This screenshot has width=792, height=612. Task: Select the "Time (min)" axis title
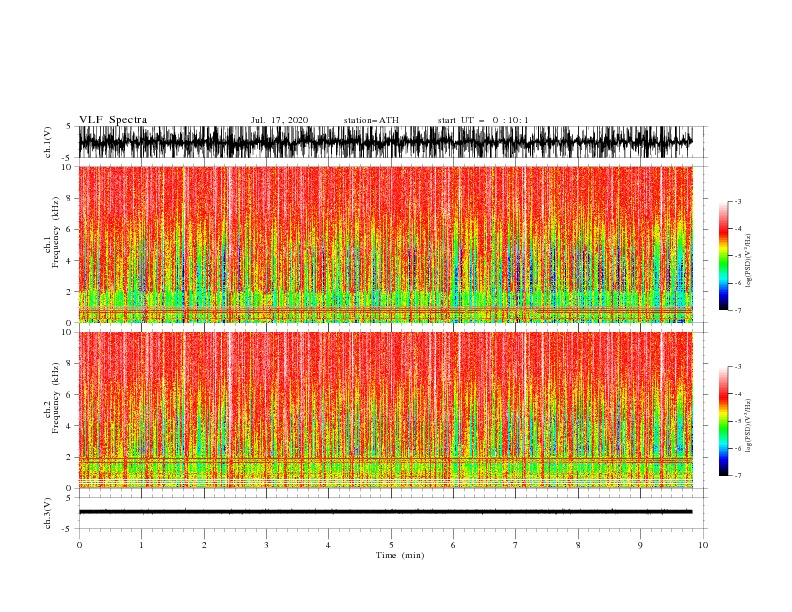(x=400, y=555)
